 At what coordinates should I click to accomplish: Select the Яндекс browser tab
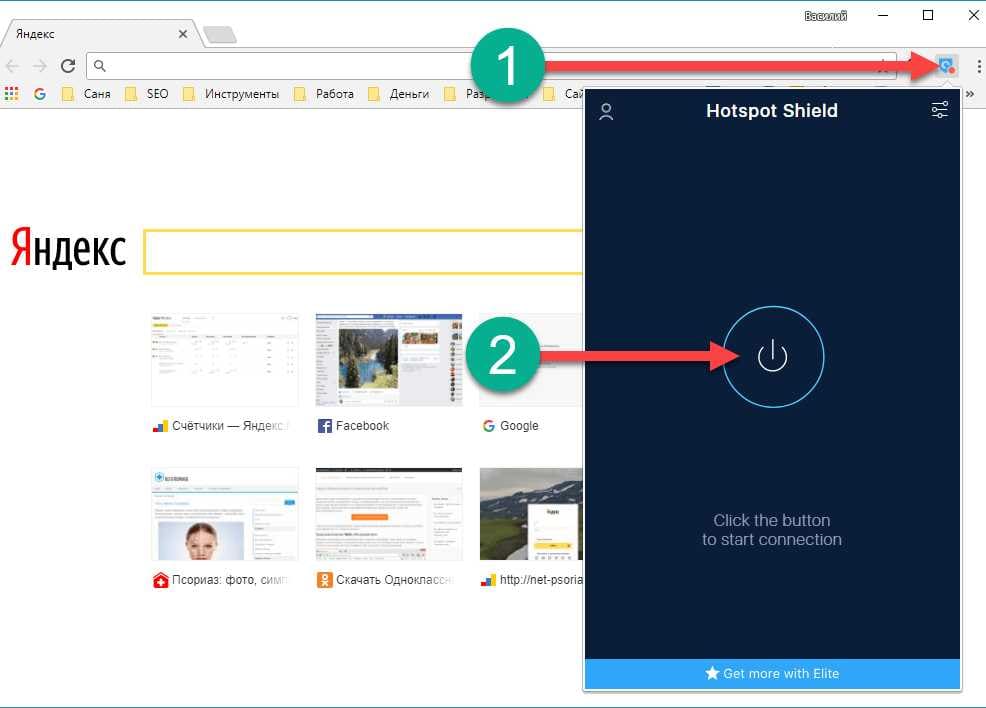pyautogui.click(x=101, y=34)
